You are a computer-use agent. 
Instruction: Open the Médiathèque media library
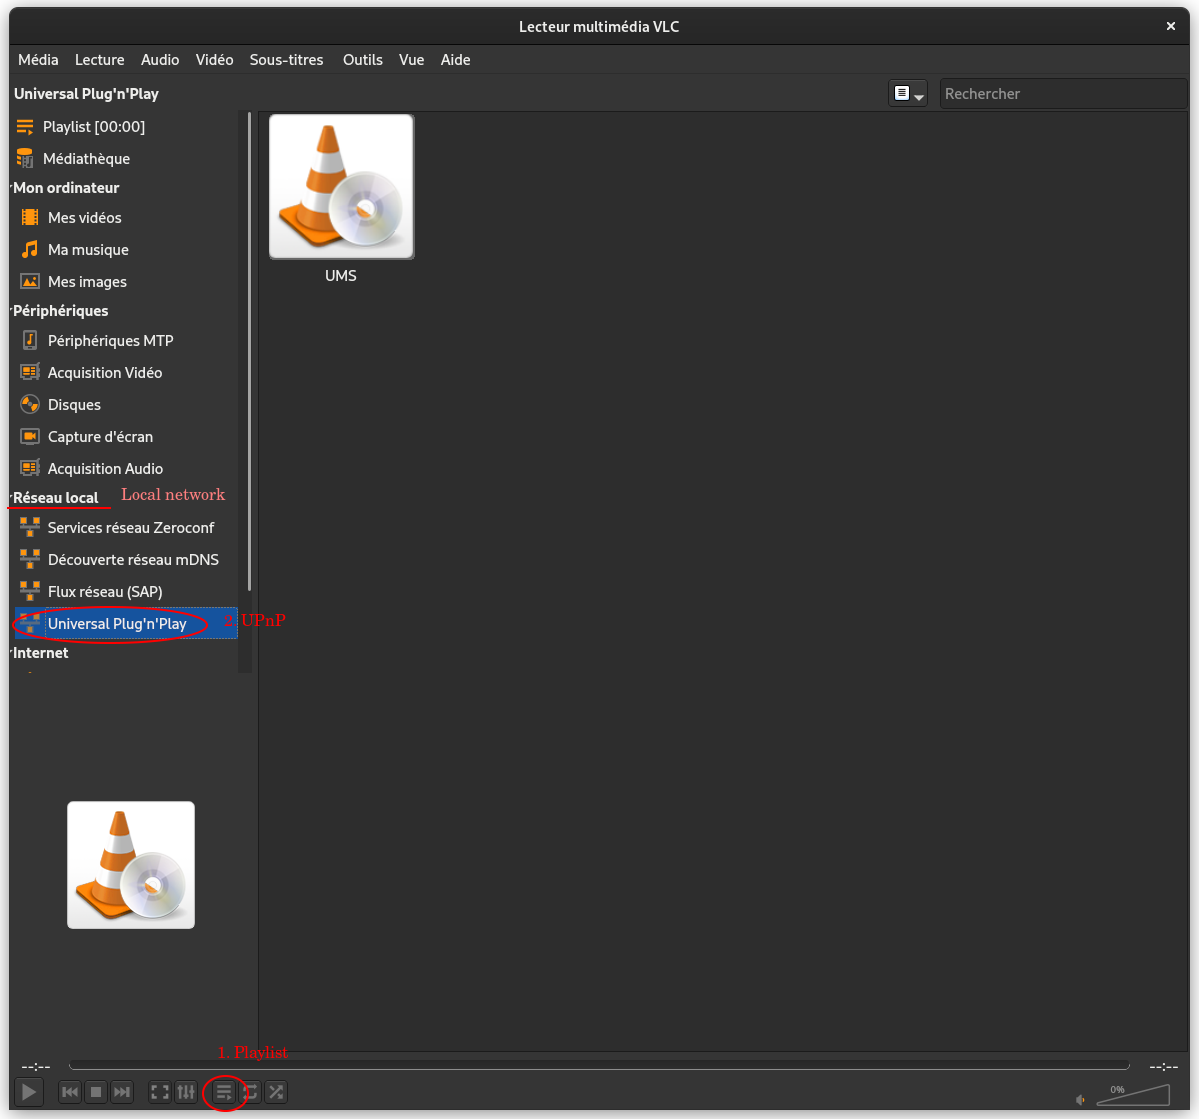pyautogui.click(x=126, y=159)
